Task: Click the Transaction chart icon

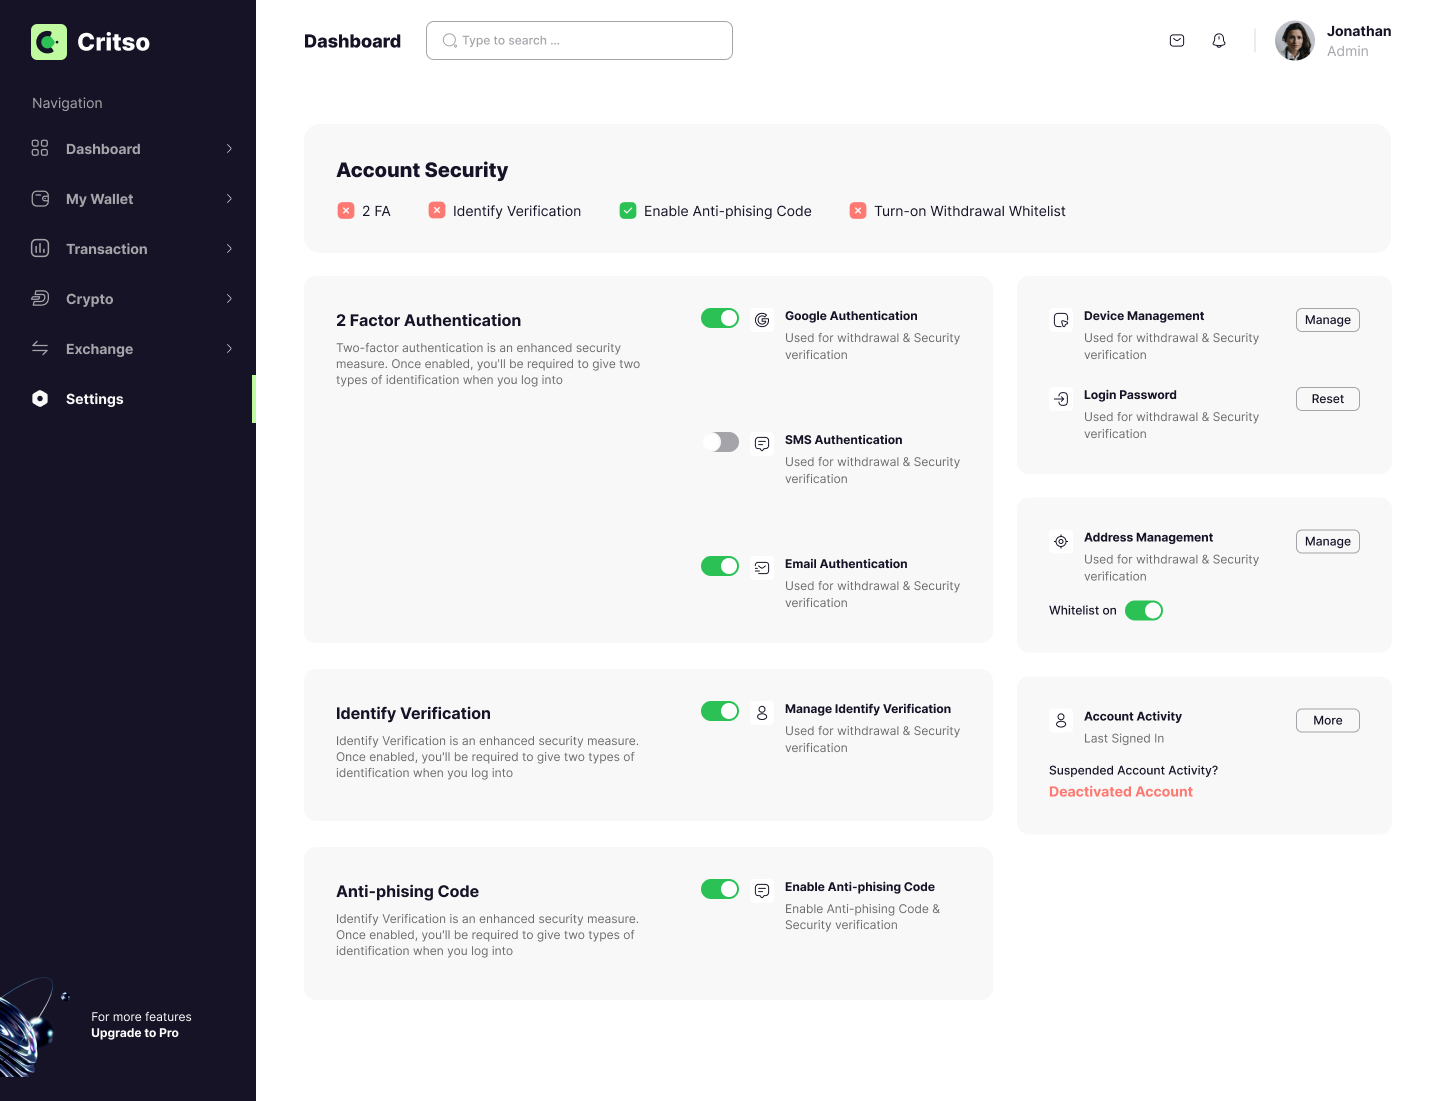Action: click(40, 248)
